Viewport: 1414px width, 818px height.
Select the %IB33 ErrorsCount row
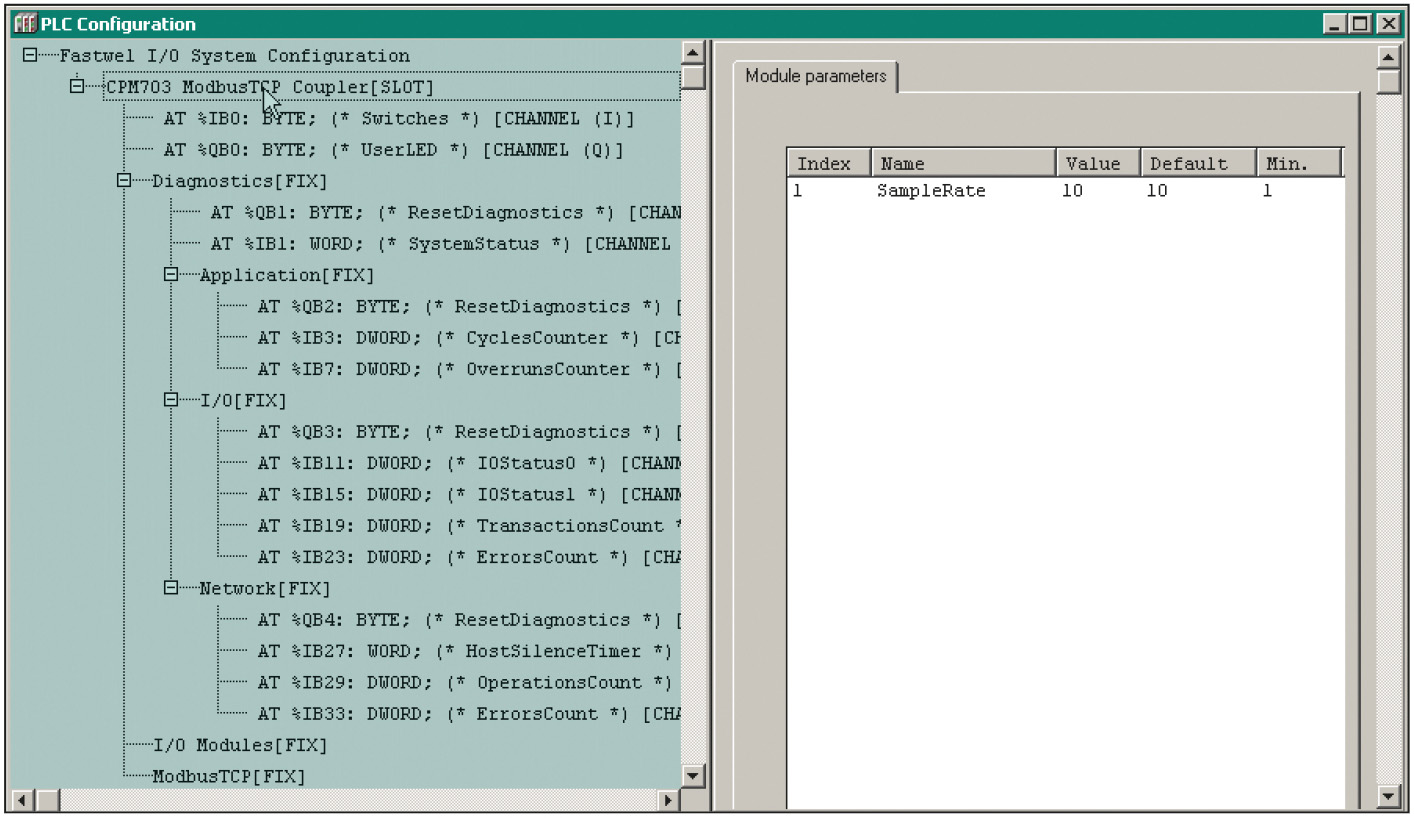[x=468, y=714]
